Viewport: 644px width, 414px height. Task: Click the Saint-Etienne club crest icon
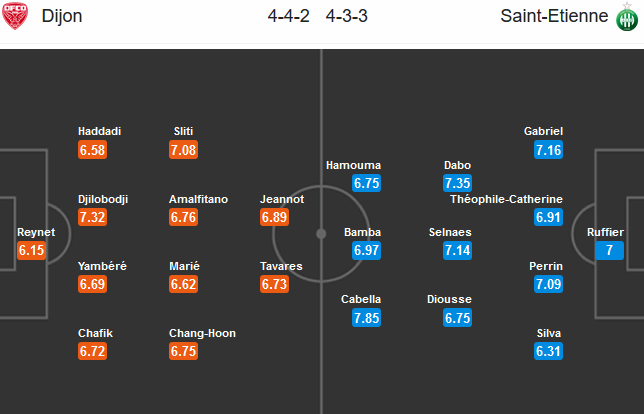[628, 16]
